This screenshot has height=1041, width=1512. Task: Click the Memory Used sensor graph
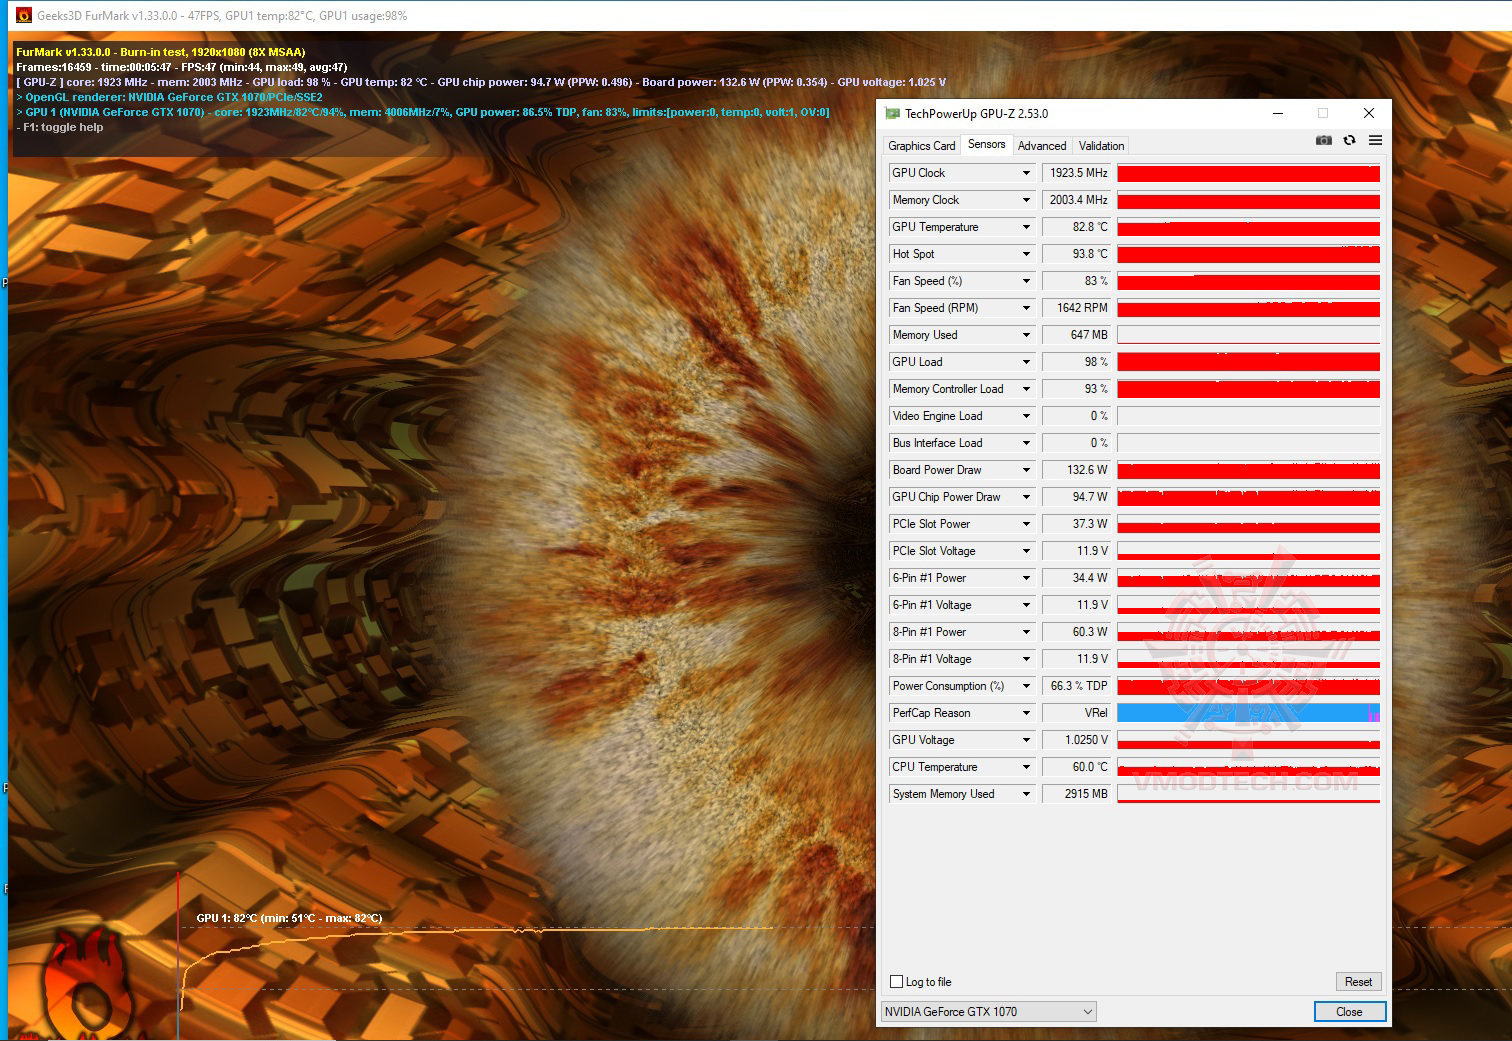click(x=1248, y=335)
